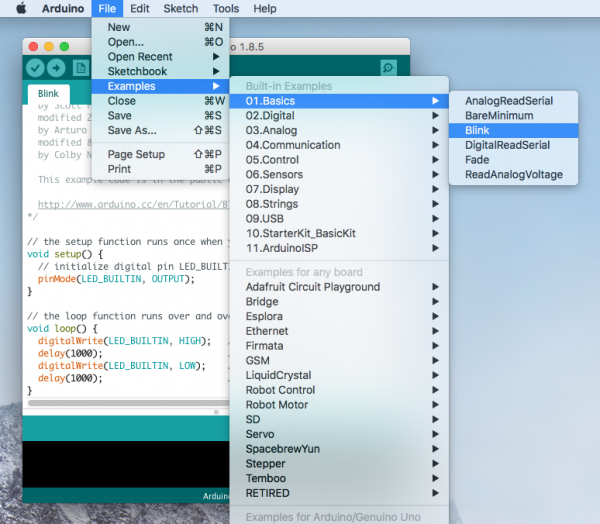Choose New from the File menu
The image size is (600, 524).
(x=160, y=27)
